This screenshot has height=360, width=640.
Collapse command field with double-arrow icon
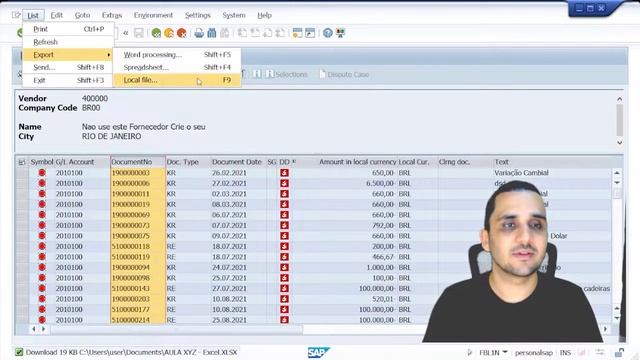[x=126, y=33]
